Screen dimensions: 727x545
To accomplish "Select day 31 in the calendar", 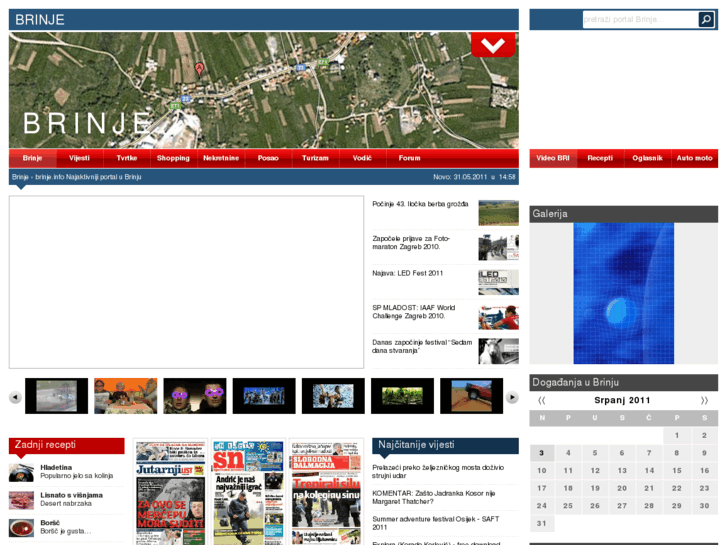I will 542,524.
